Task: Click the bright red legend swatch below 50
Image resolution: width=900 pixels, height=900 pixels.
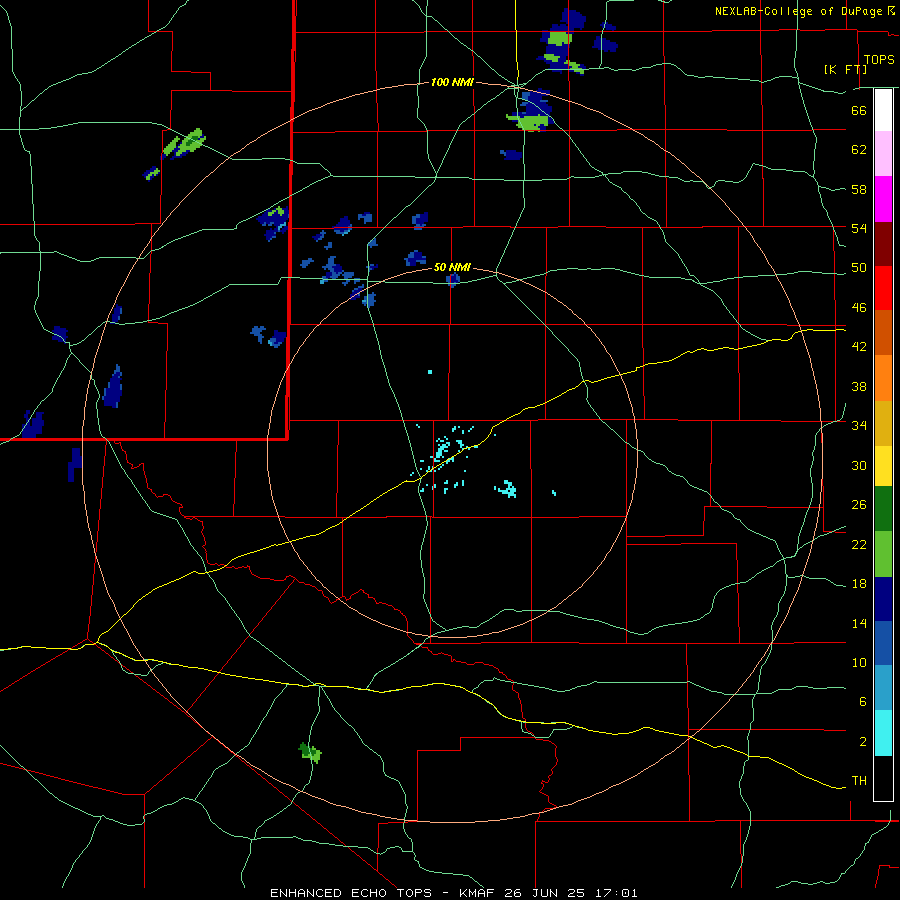Action: 883,288
